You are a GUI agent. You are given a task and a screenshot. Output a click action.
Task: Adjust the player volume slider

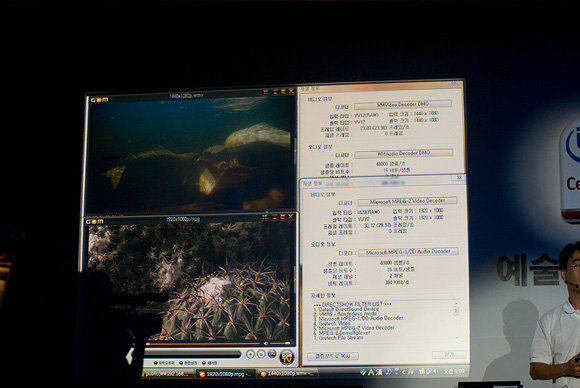pyautogui.click(x=281, y=344)
